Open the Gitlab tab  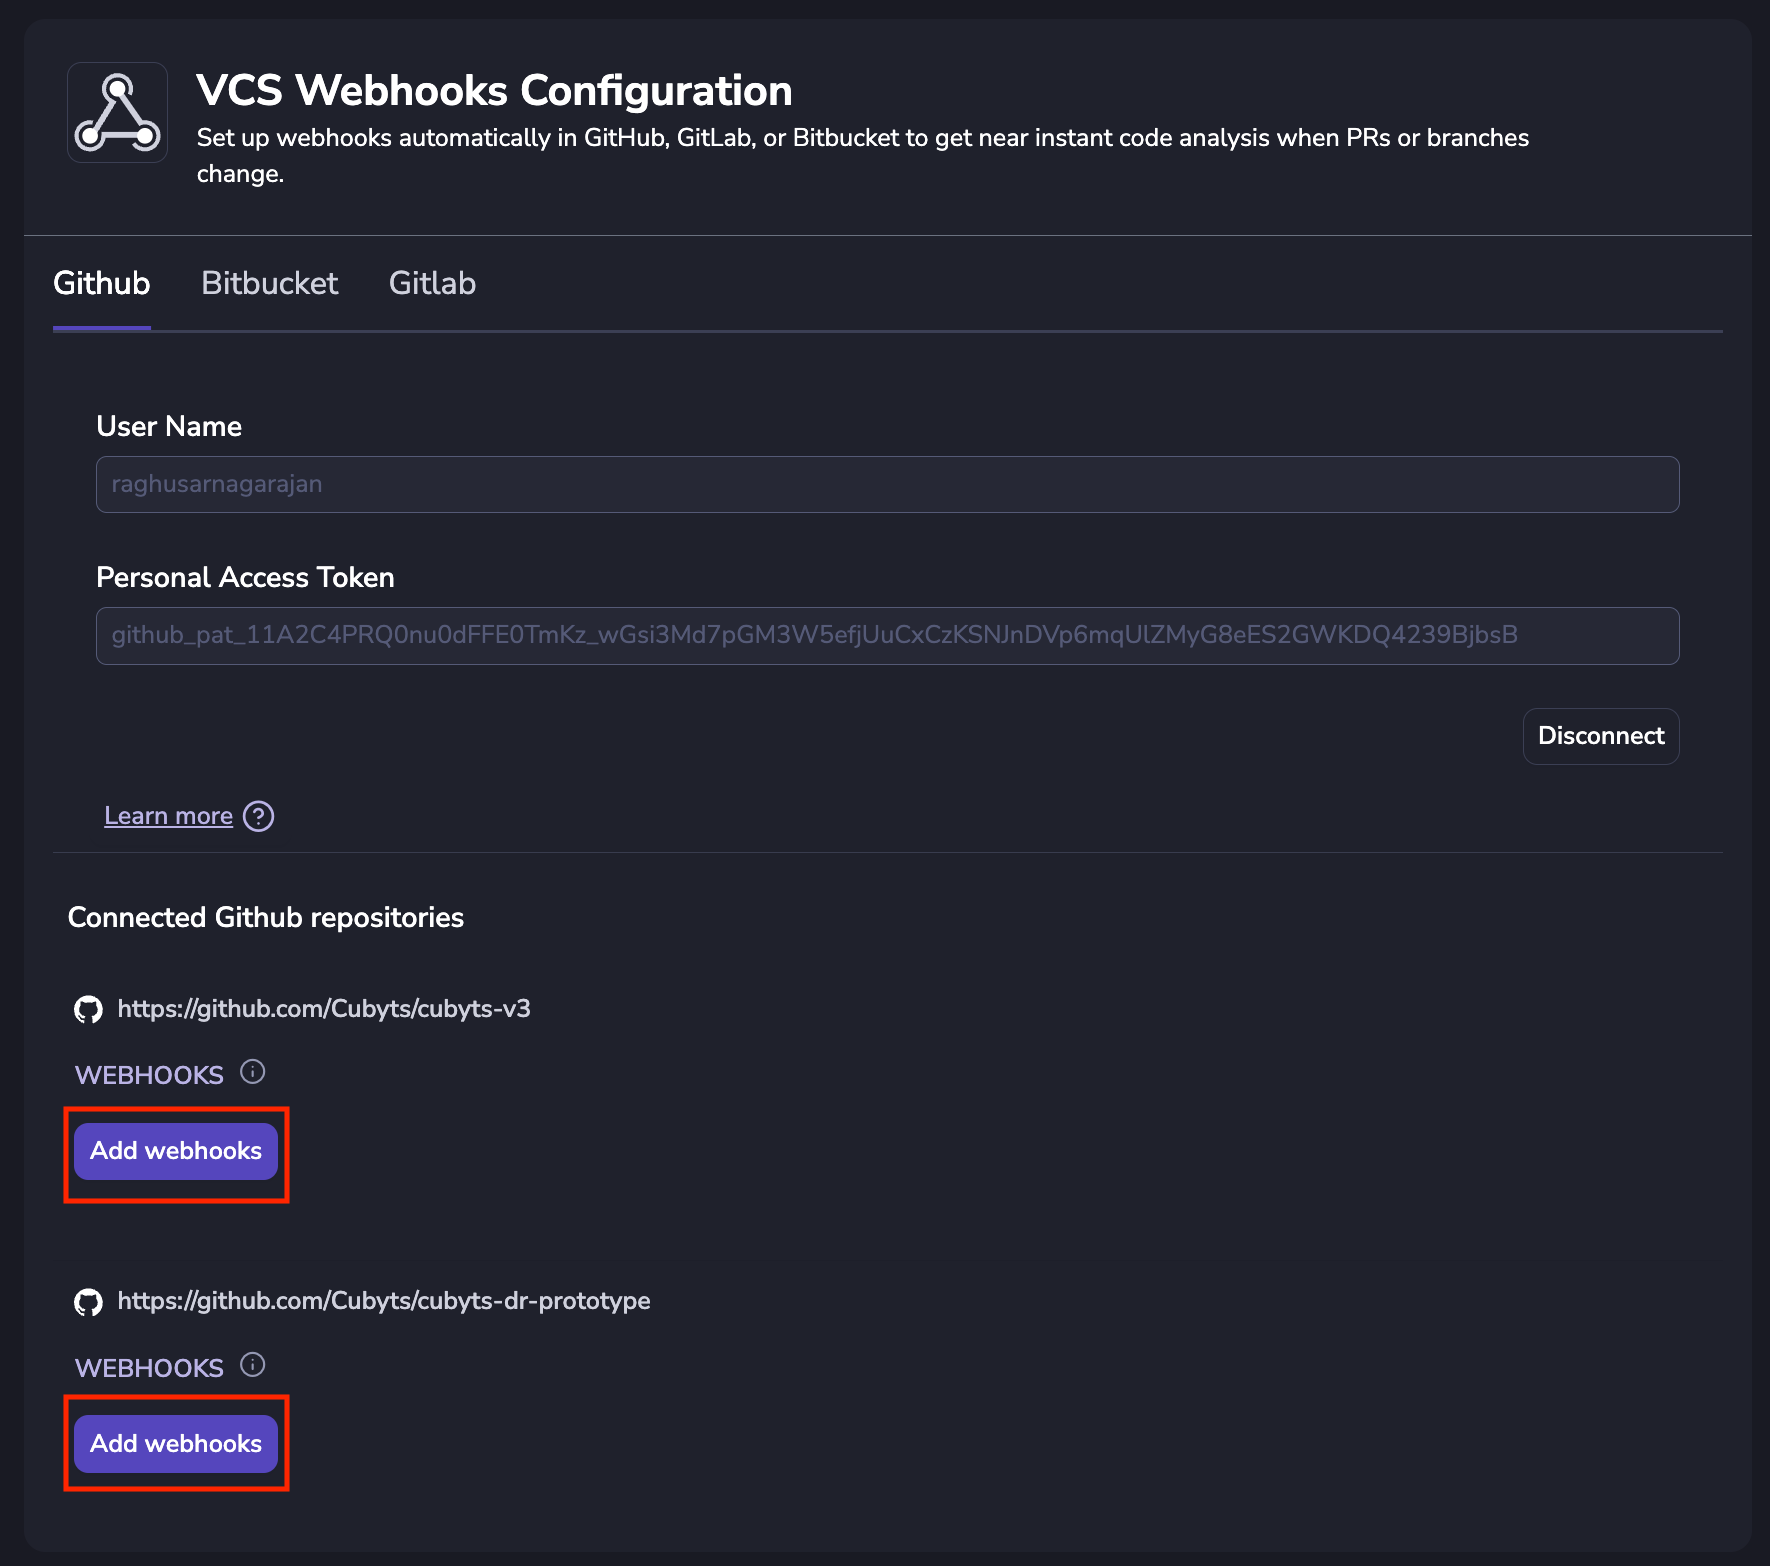tap(432, 283)
